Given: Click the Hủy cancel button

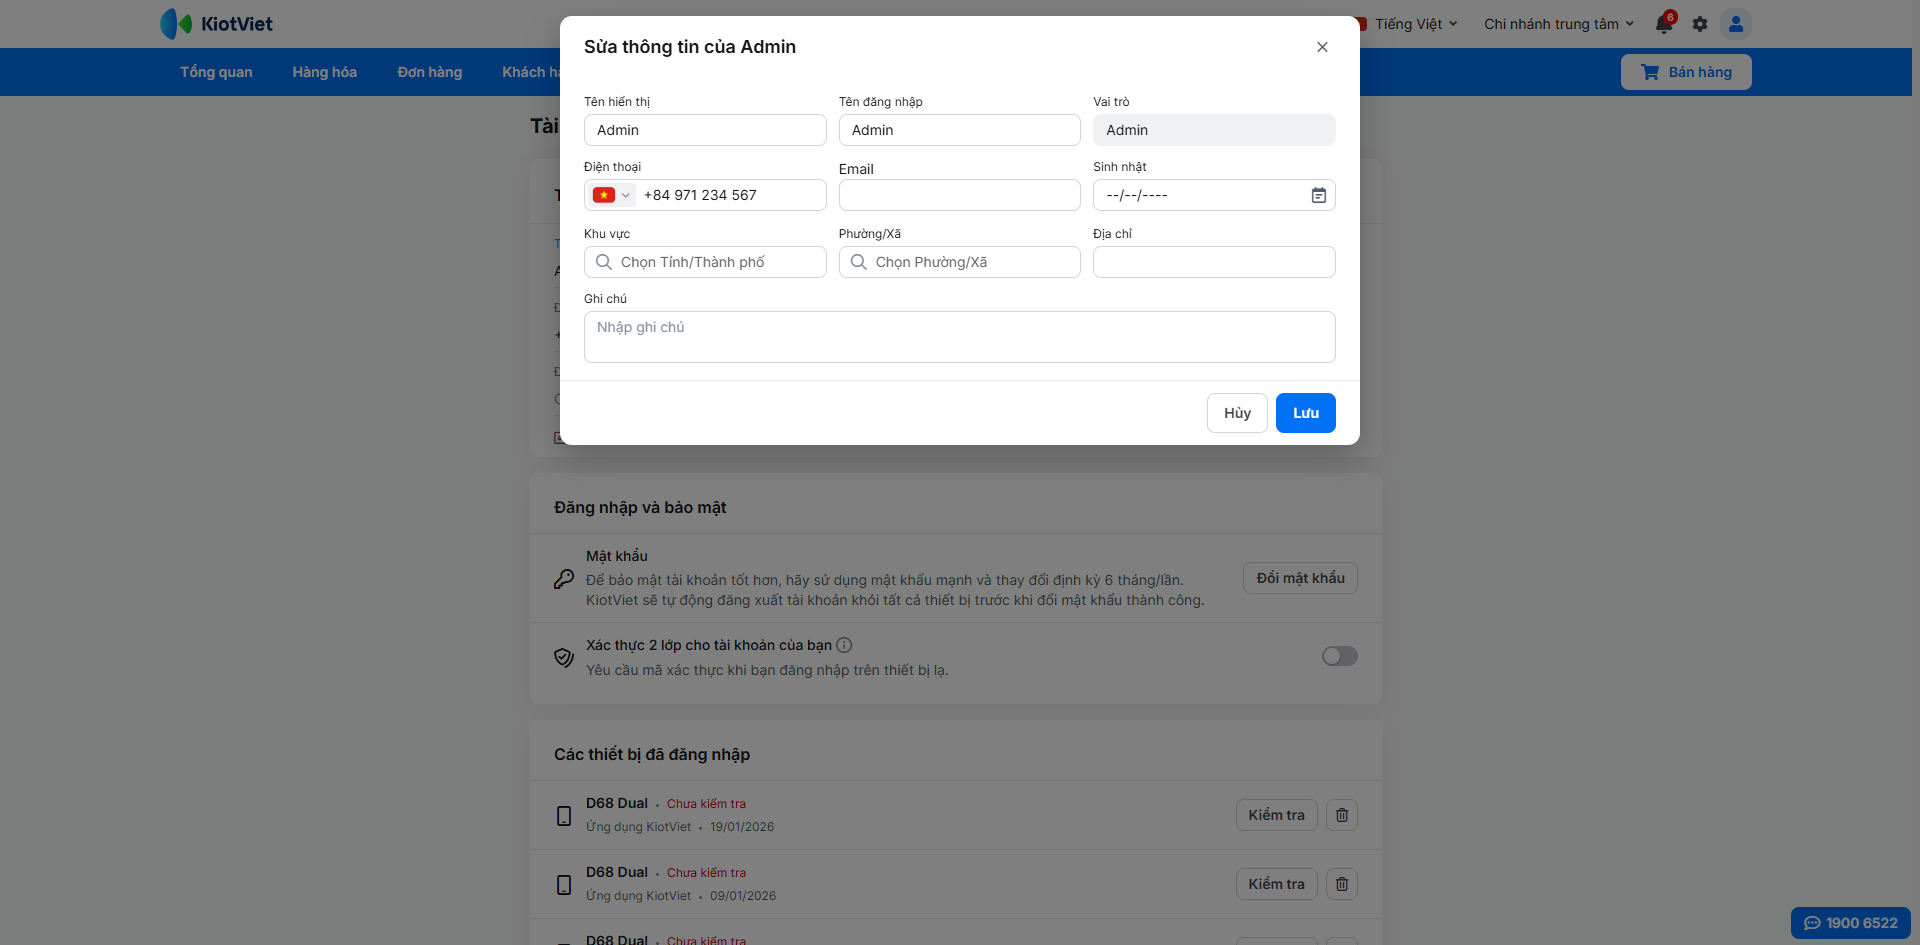Looking at the screenshot, I should click(x=1237, y=413).
